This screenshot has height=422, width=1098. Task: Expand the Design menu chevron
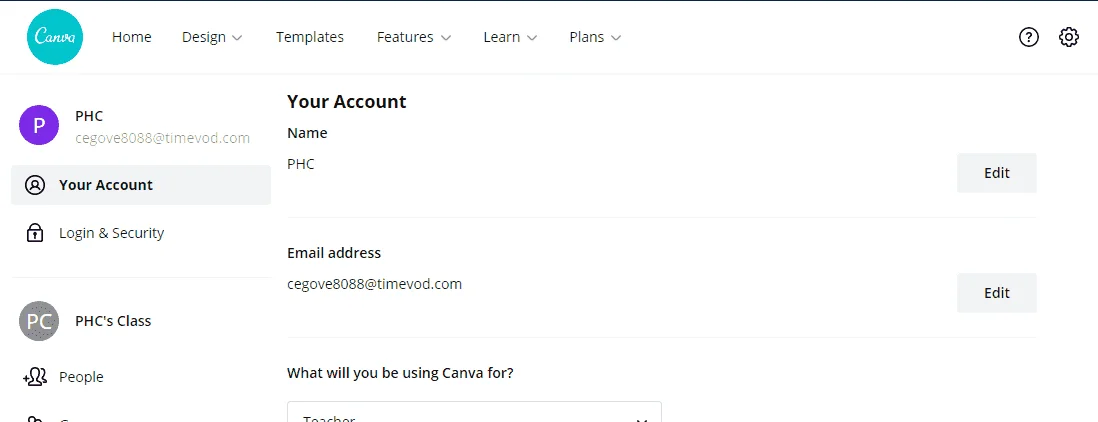point(237,38)
